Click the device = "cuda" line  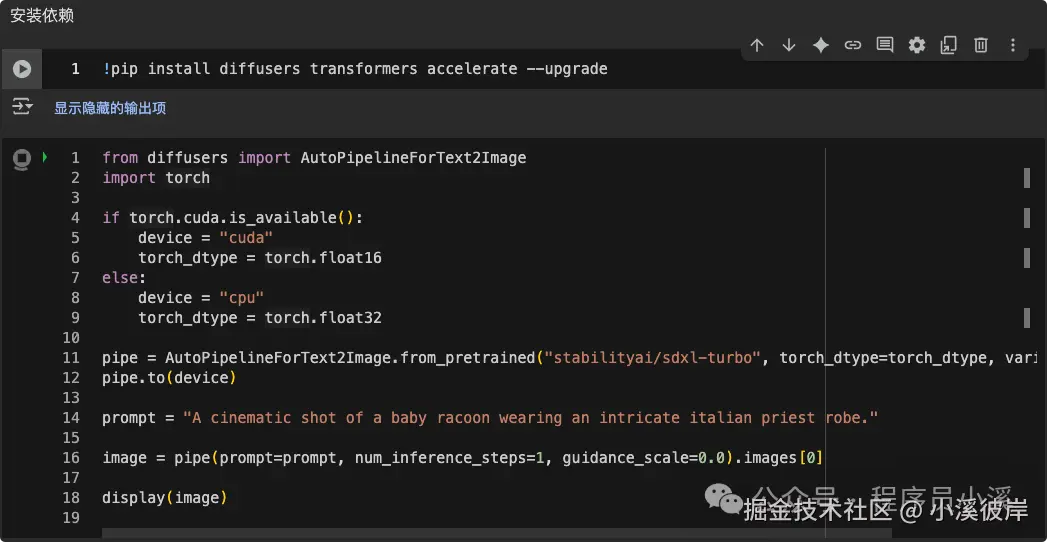coord(206,238)
